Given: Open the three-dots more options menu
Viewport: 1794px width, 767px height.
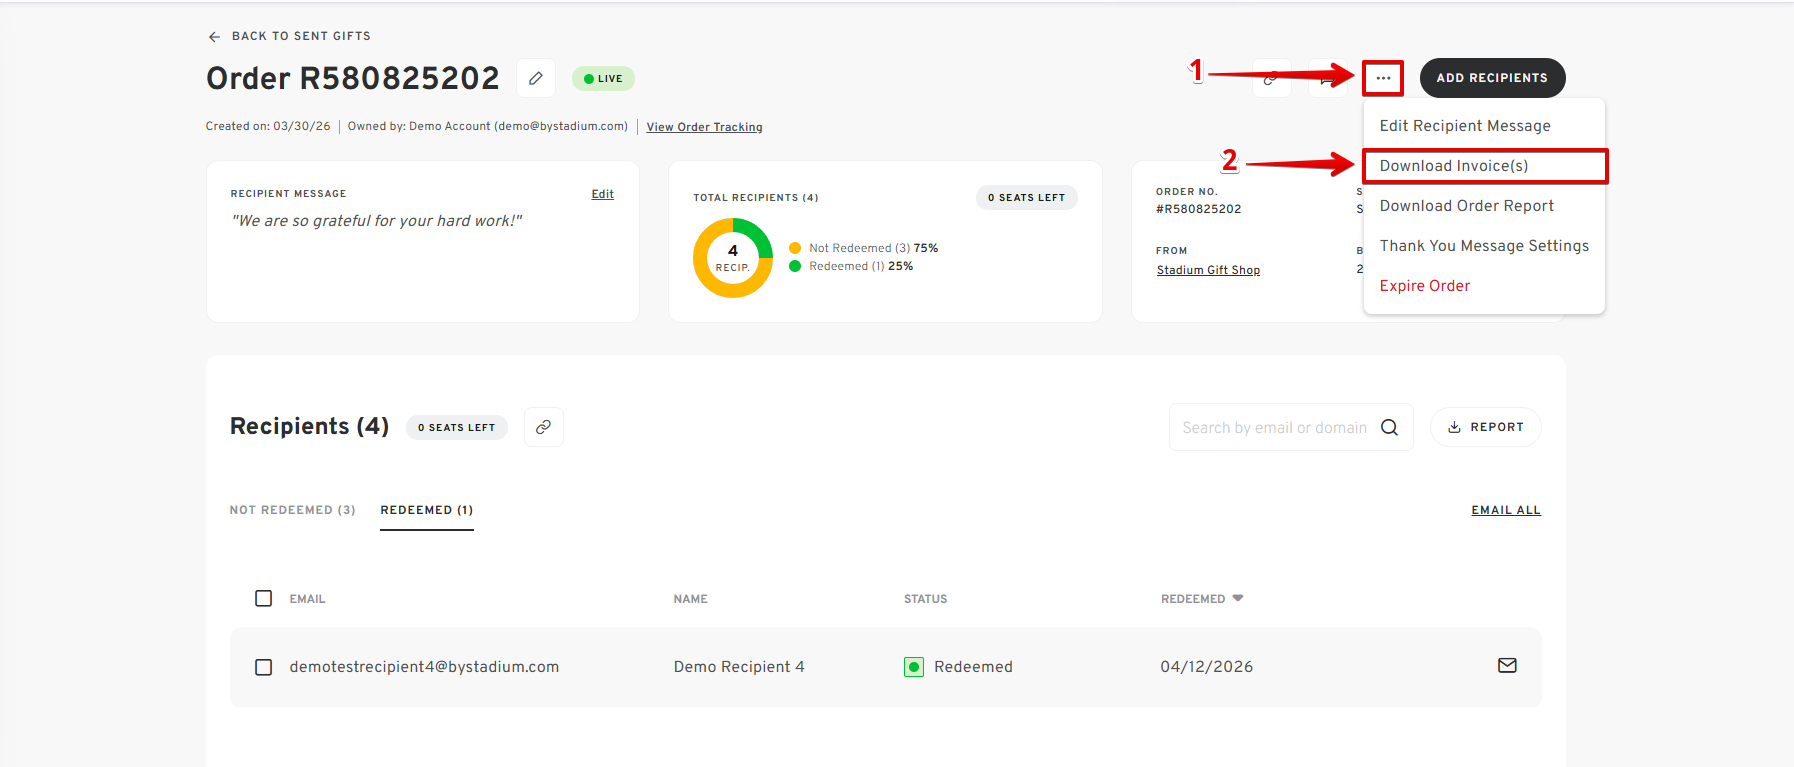Looking at the screenshot, I should 1383,78.
